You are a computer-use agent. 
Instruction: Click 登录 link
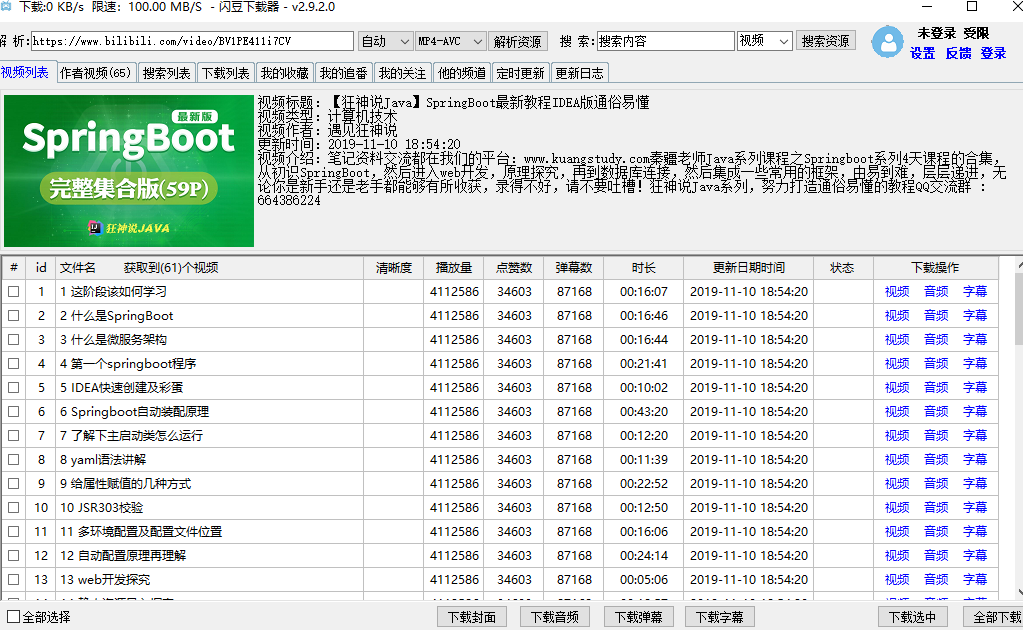coord(994,53)
